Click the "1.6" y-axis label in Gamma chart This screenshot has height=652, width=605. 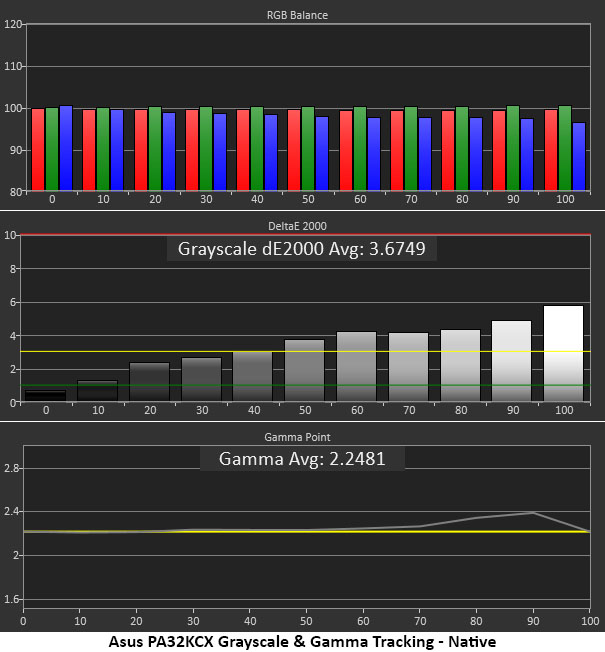(11, 599)
